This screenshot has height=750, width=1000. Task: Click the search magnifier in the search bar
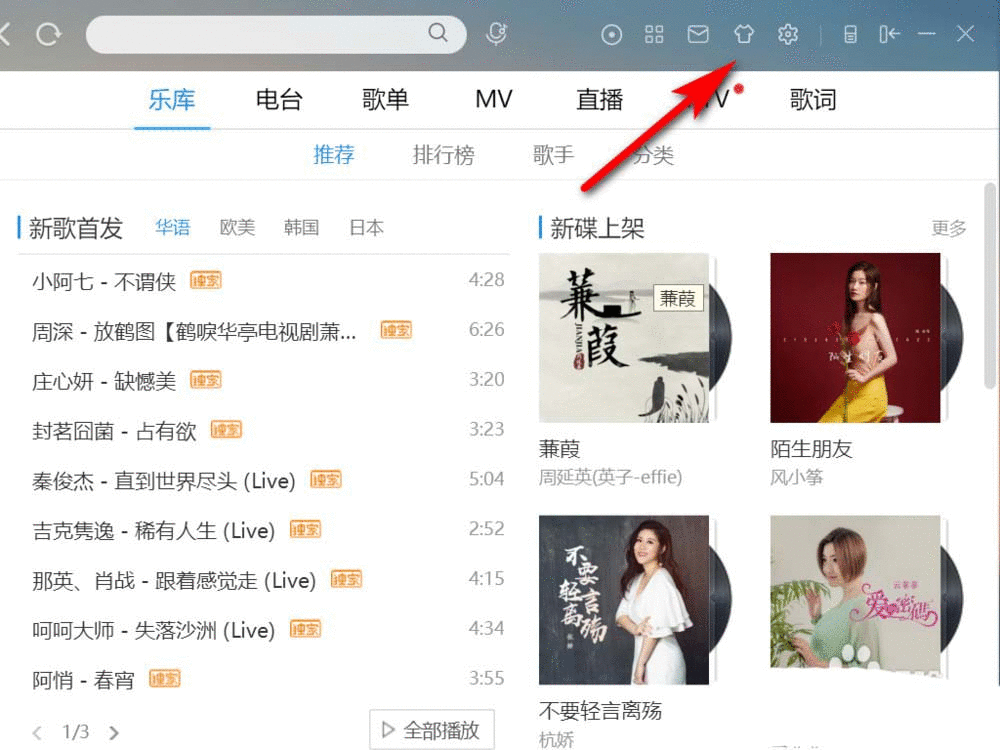pyautogui.click(x=438, y=33)
